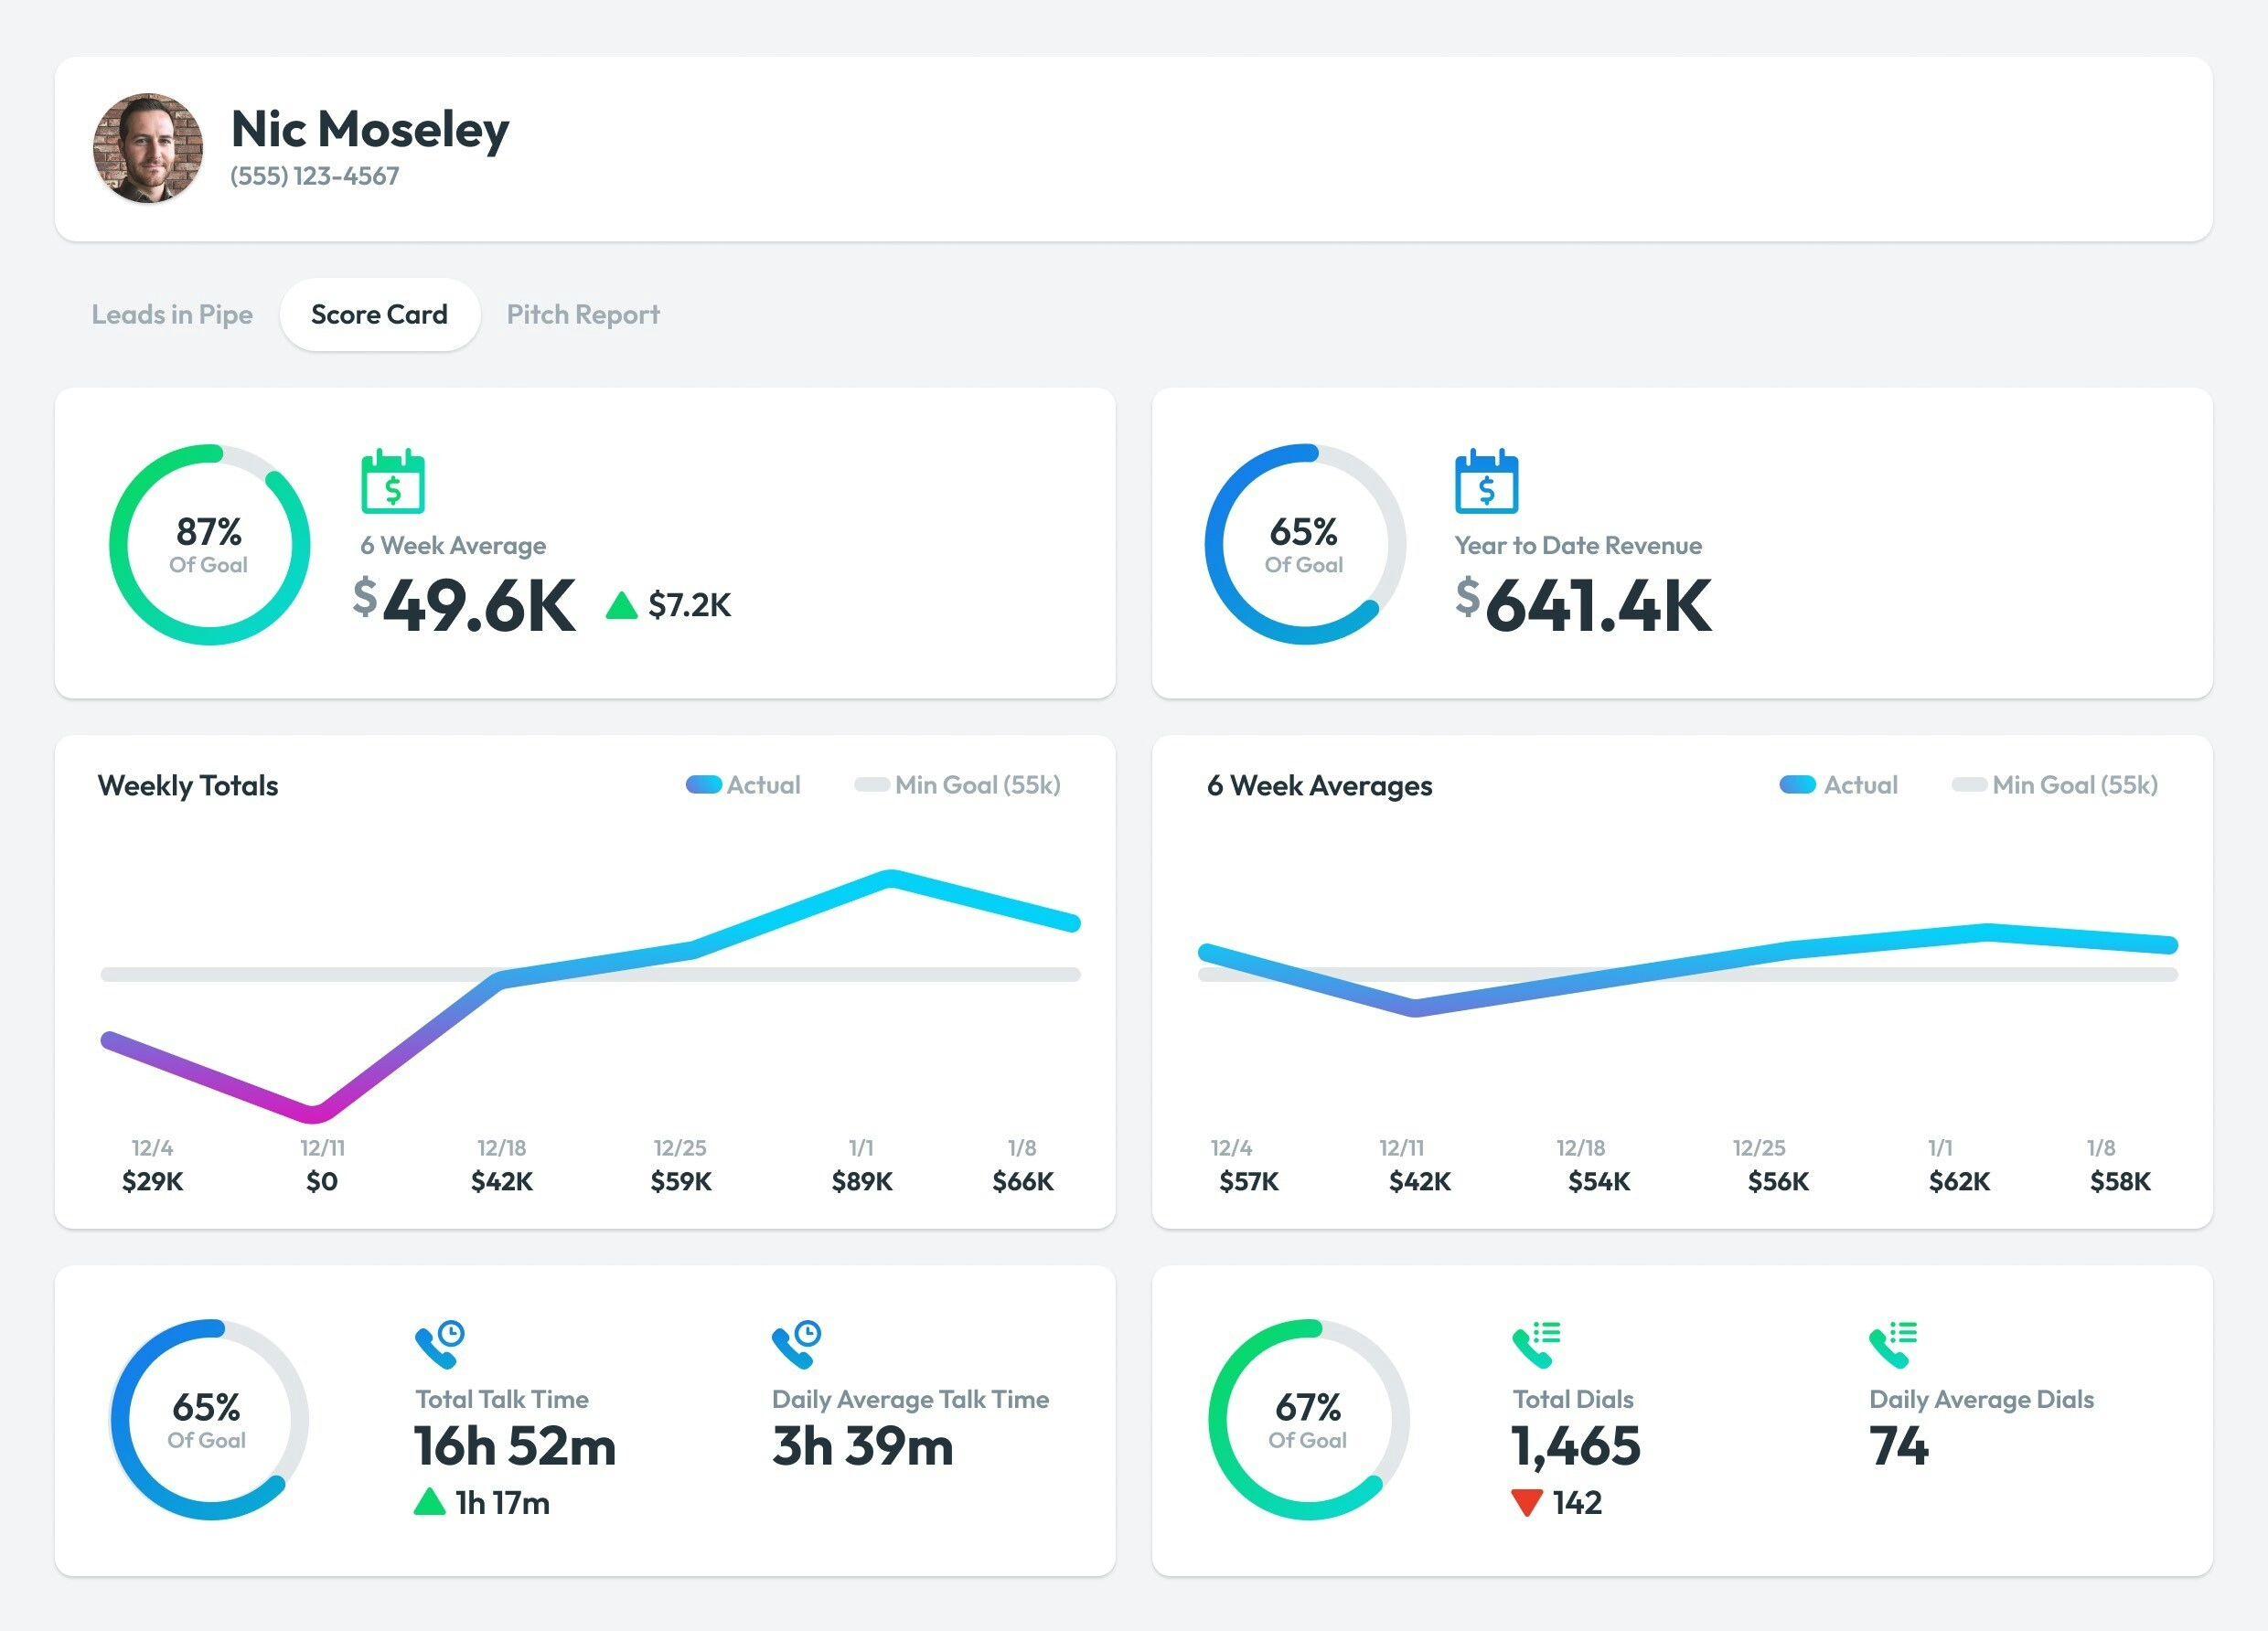
Task: Click the green calendar dollar icon
Action: (392, 482)
